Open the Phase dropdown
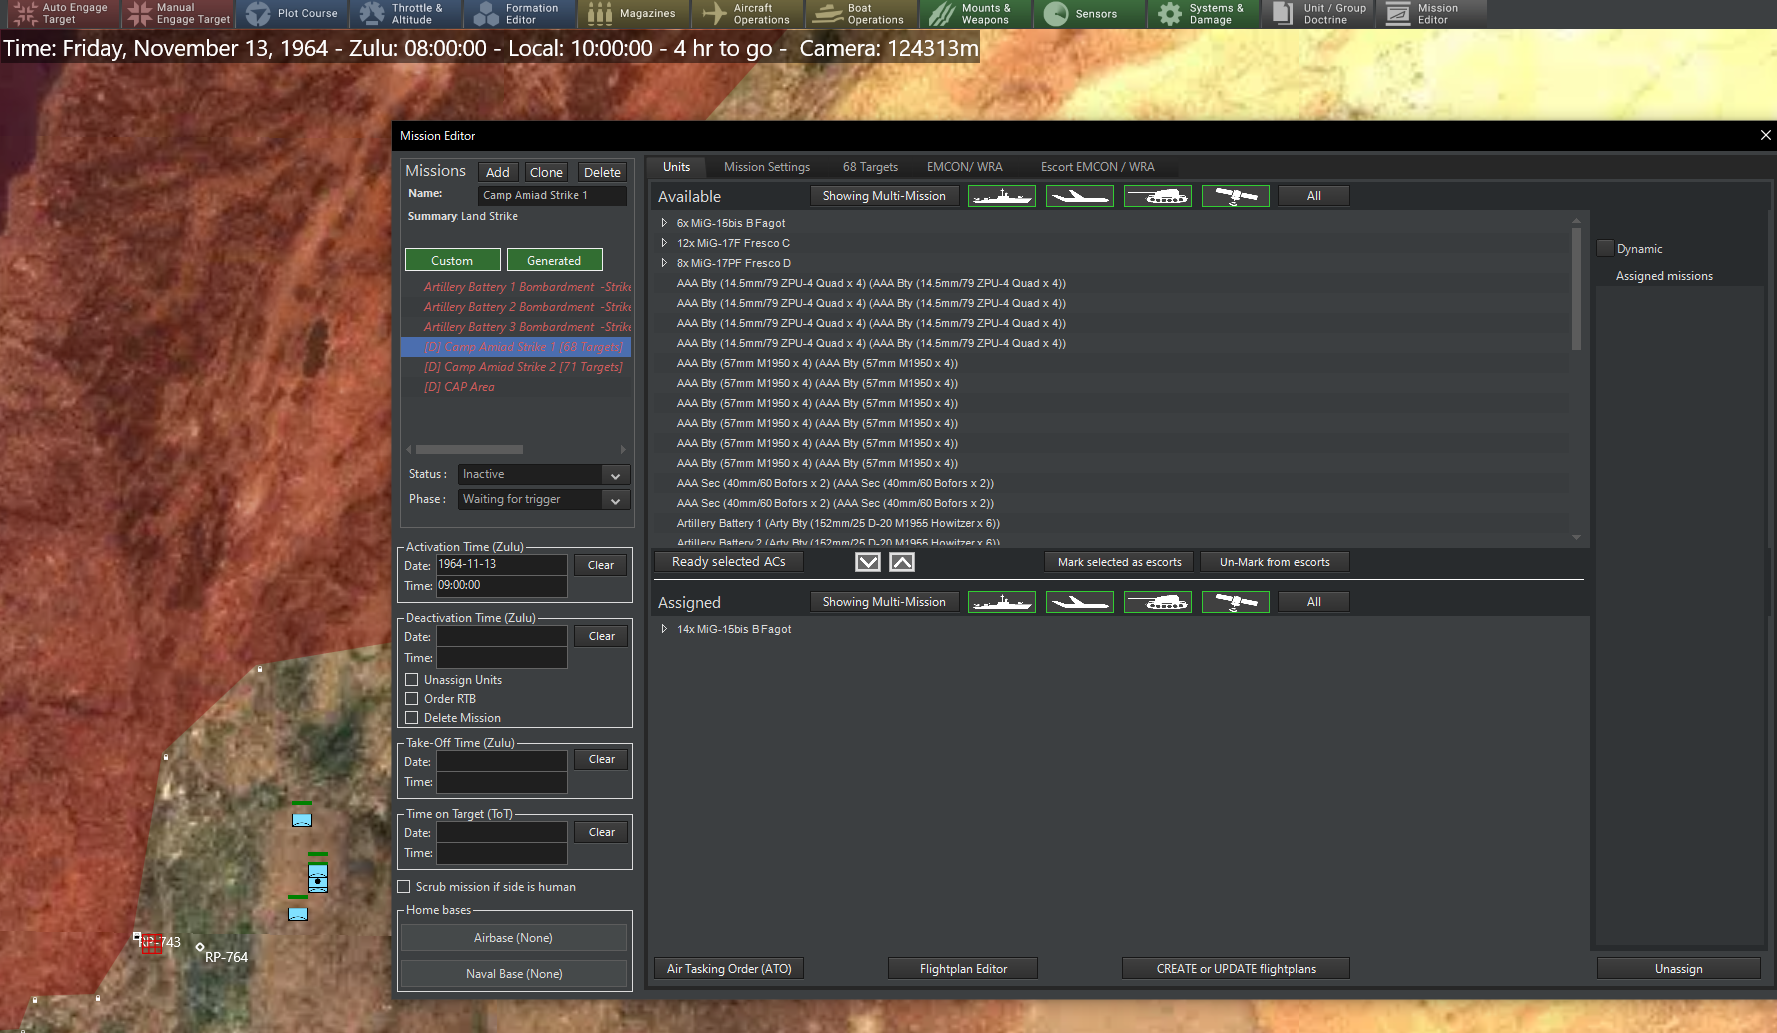The height and width of the screenshot is (1033, 1777). coord(543,500)
